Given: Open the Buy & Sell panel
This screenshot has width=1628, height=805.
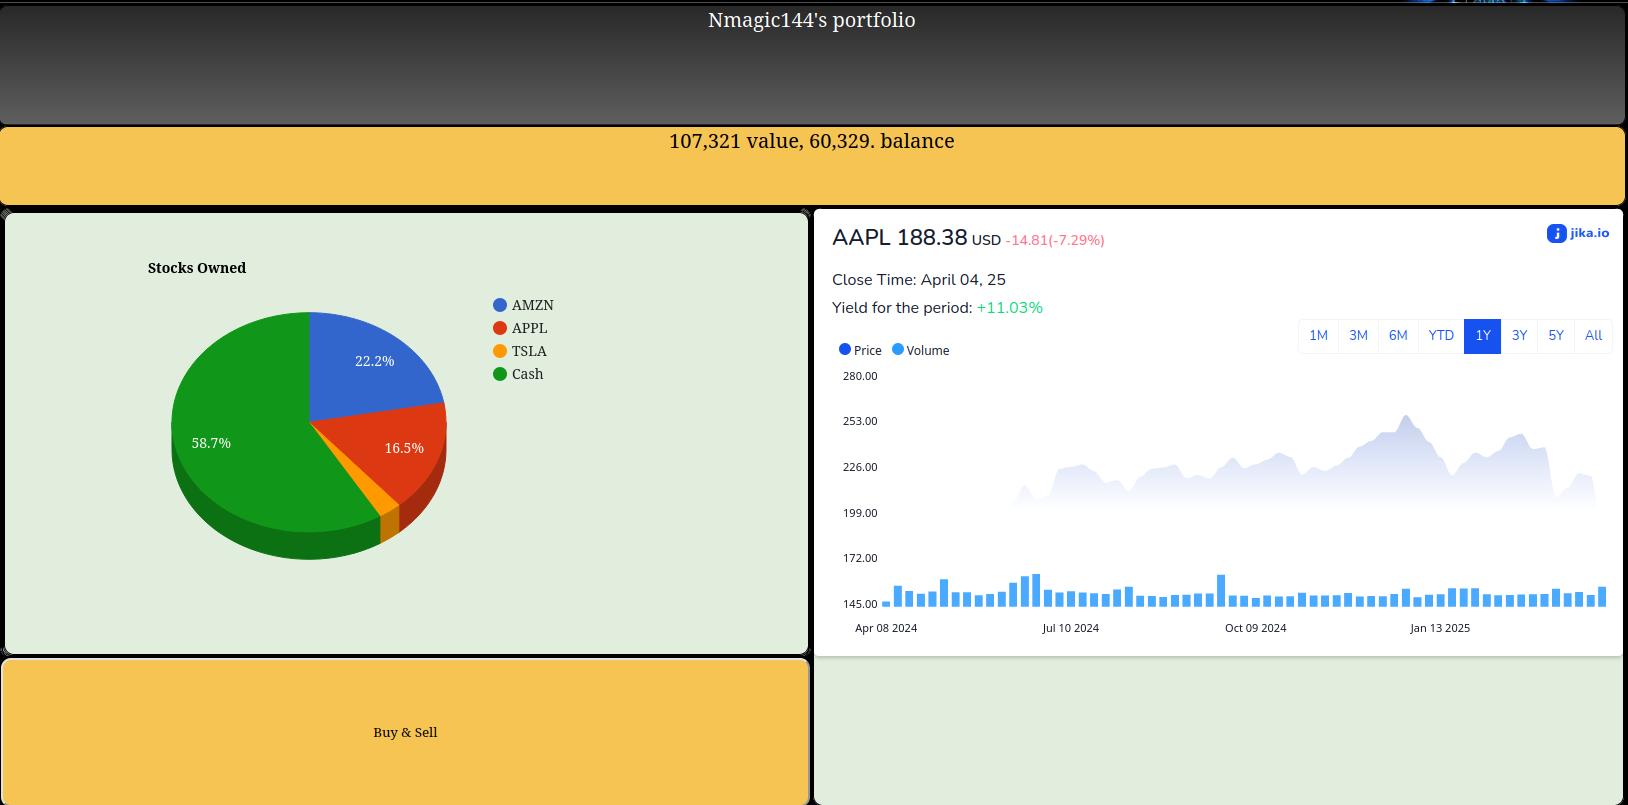Looking at the screenshot, I should click(x=405, y=732).
